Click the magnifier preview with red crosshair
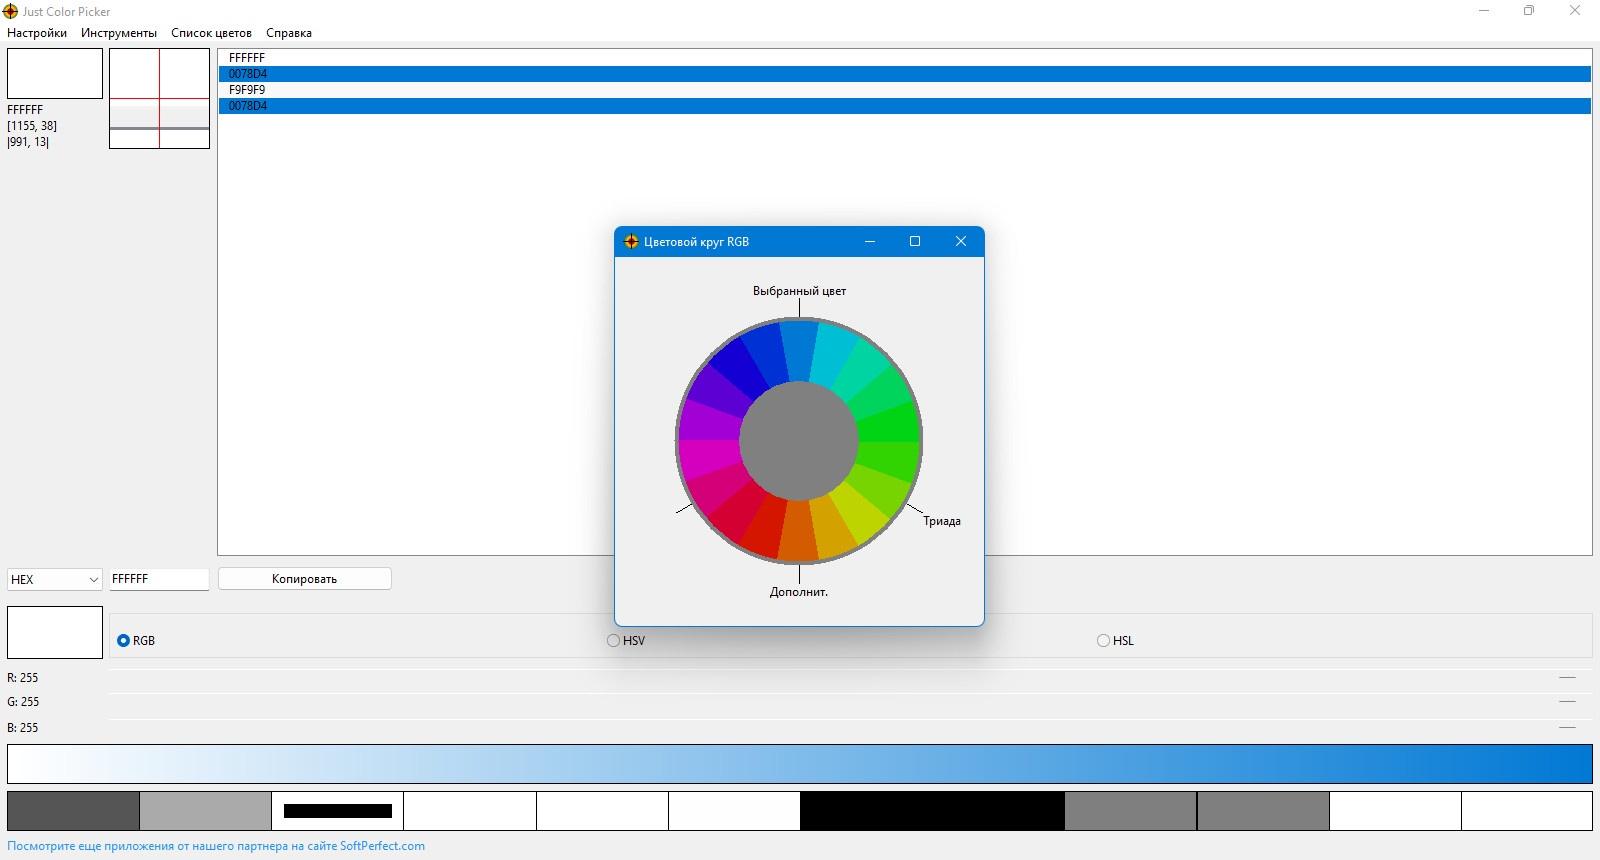Viewport: 1600px width, 860px height. click(159, 99)
